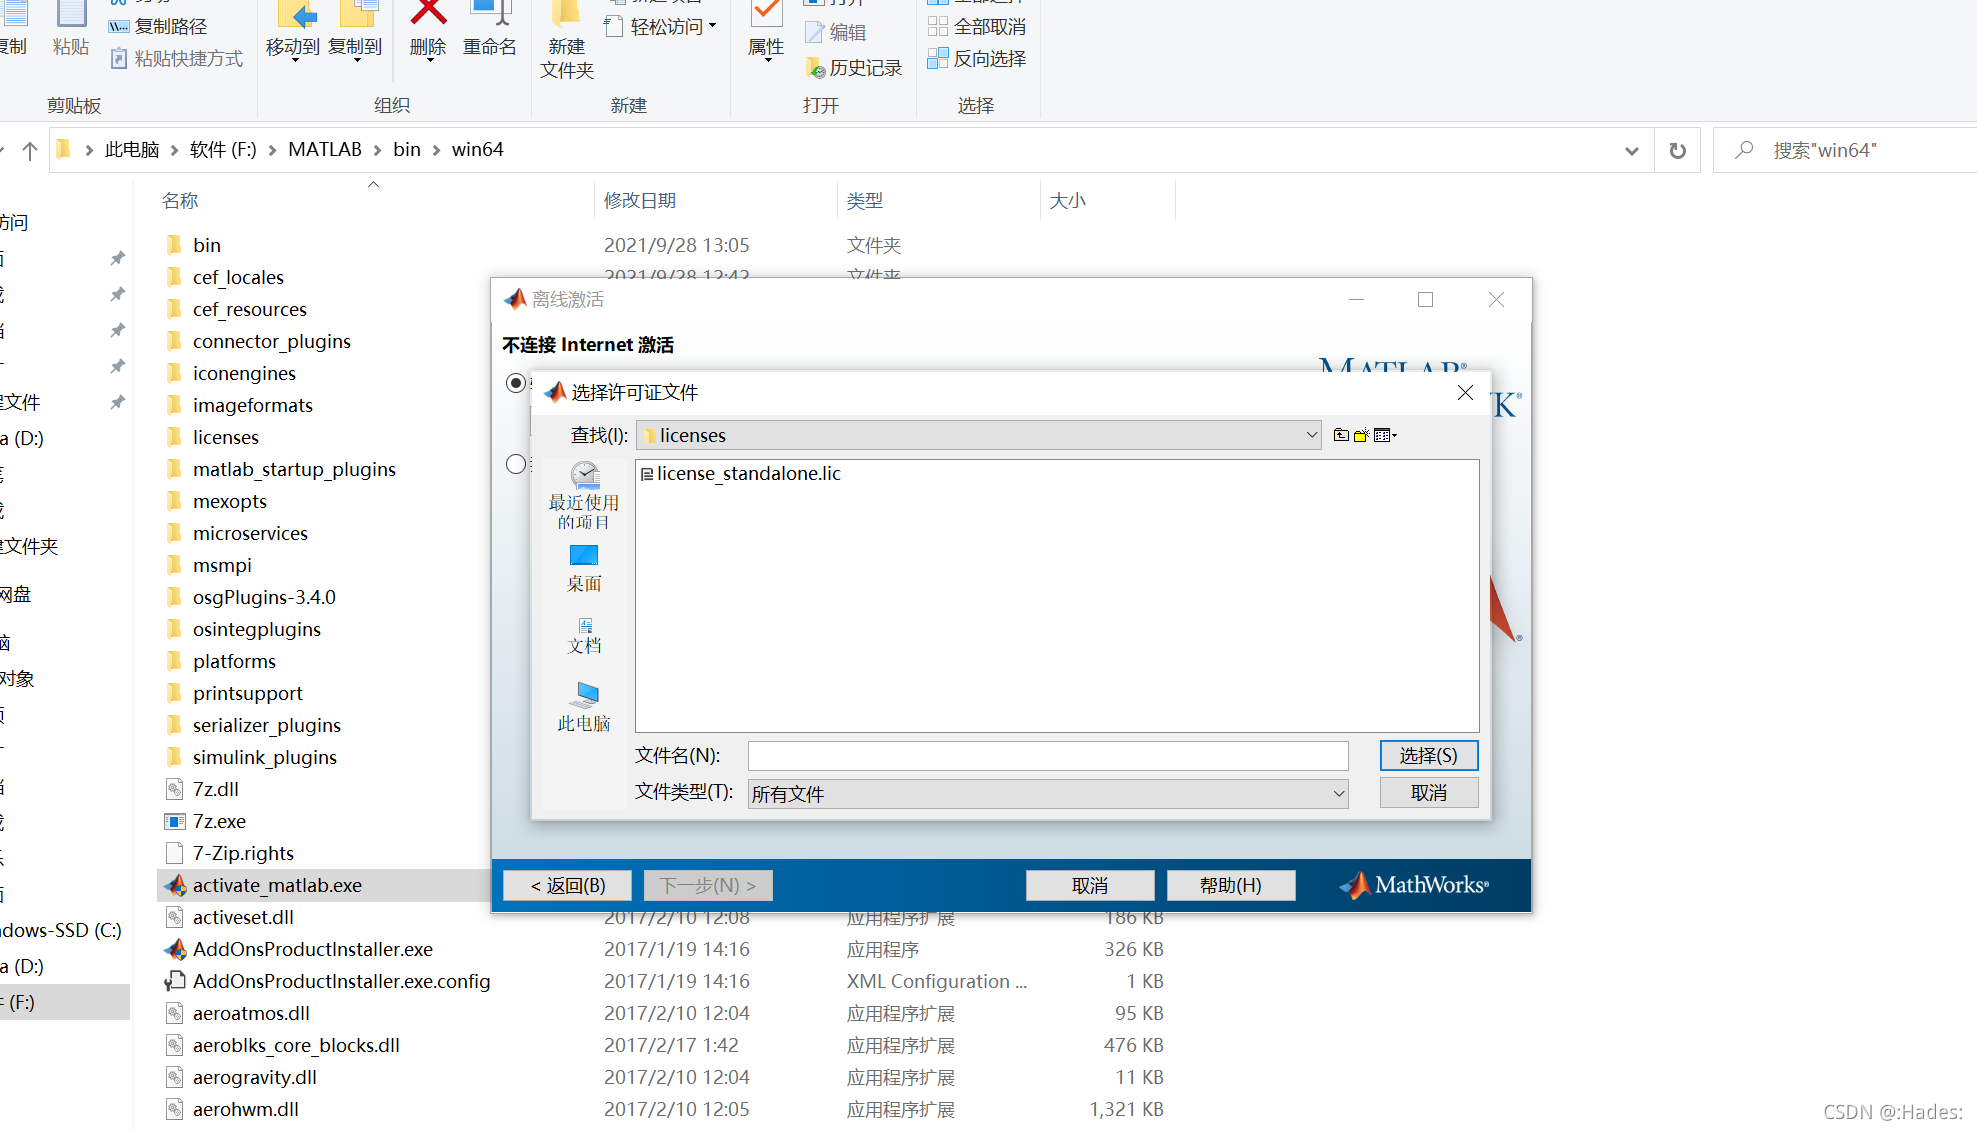This screenshot has width=1977, height=1130.
Task: Select the license_standalone.lic file
Action: (748, 473)
